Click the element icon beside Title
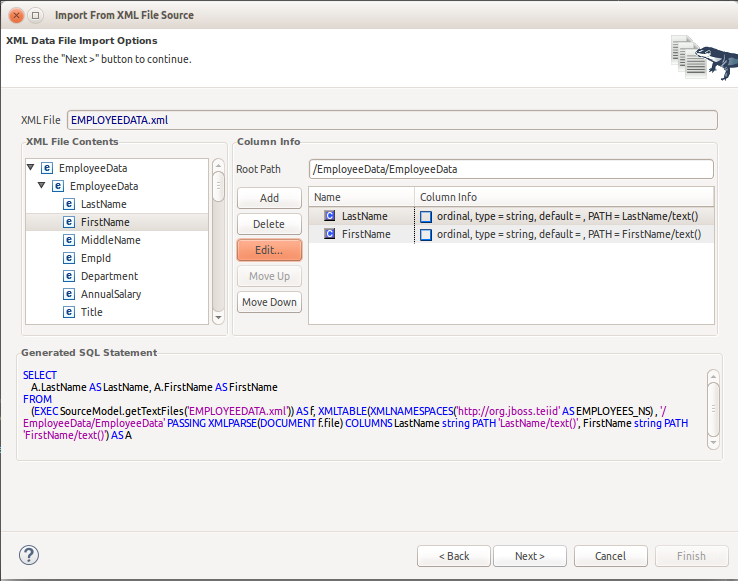This screenshot has width=738, height=581. click(69, 312)
